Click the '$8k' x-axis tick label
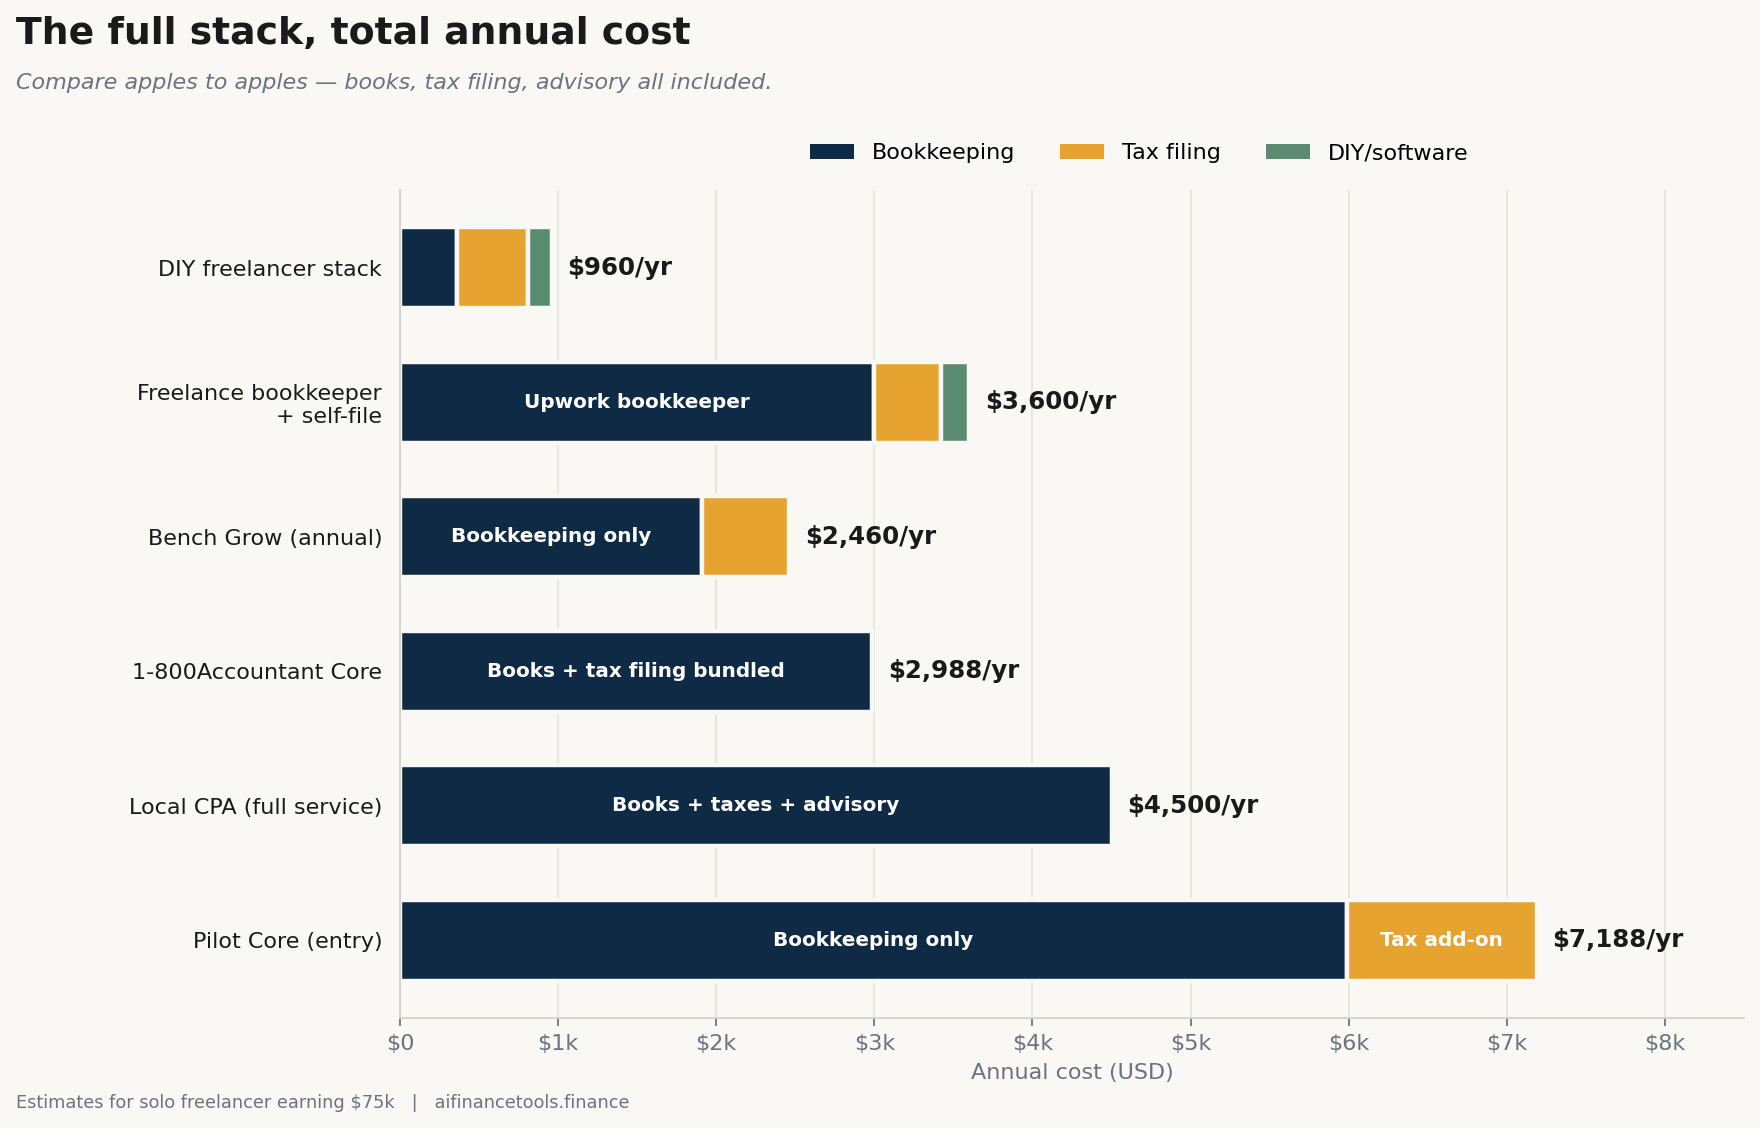This screenshot has width=1760, height=1128. coord(1665,1043)
